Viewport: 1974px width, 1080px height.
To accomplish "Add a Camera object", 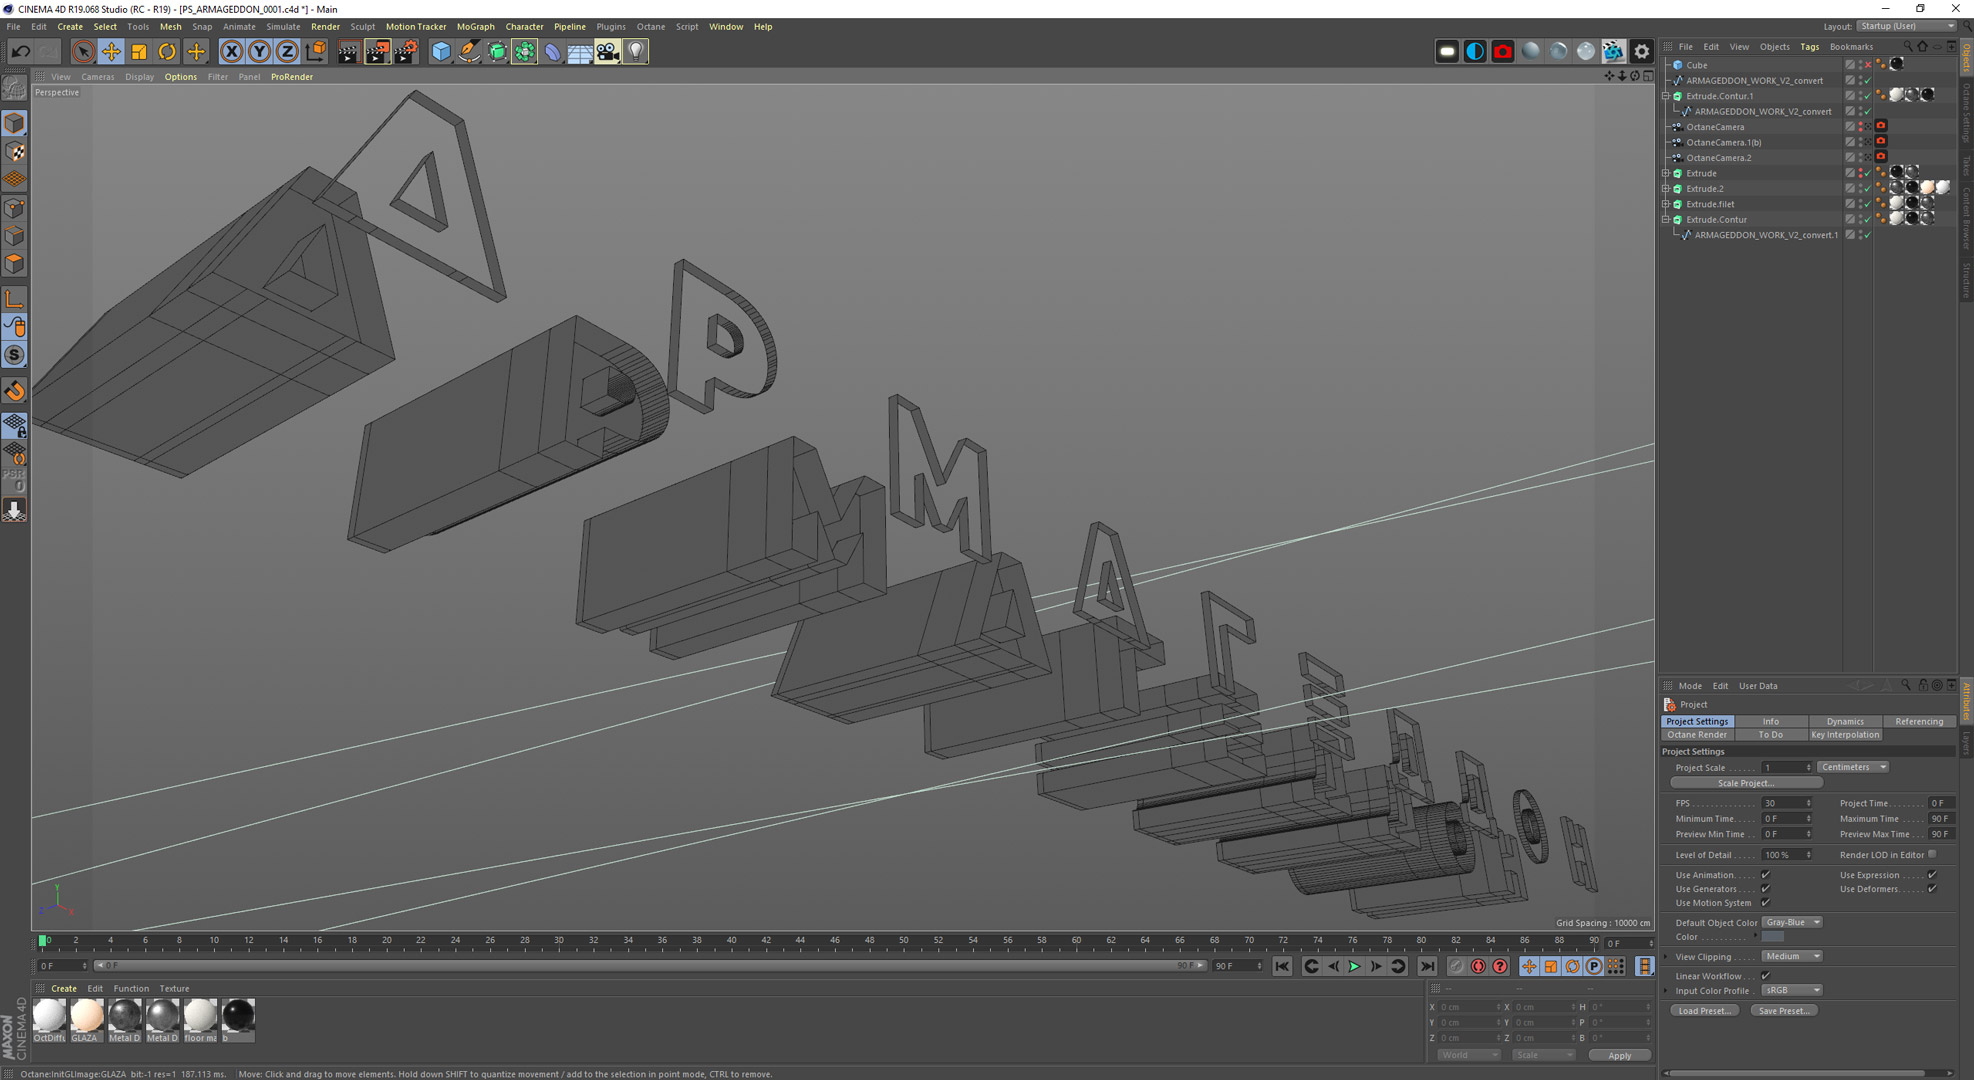I will (607, 51).
